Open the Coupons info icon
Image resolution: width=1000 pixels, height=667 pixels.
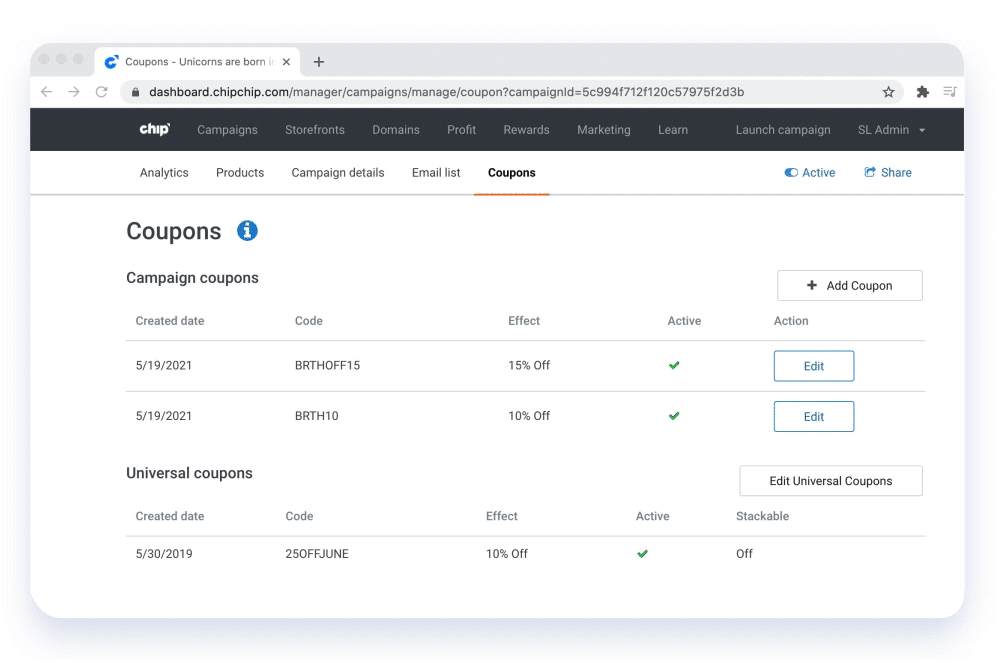(247, 230)
